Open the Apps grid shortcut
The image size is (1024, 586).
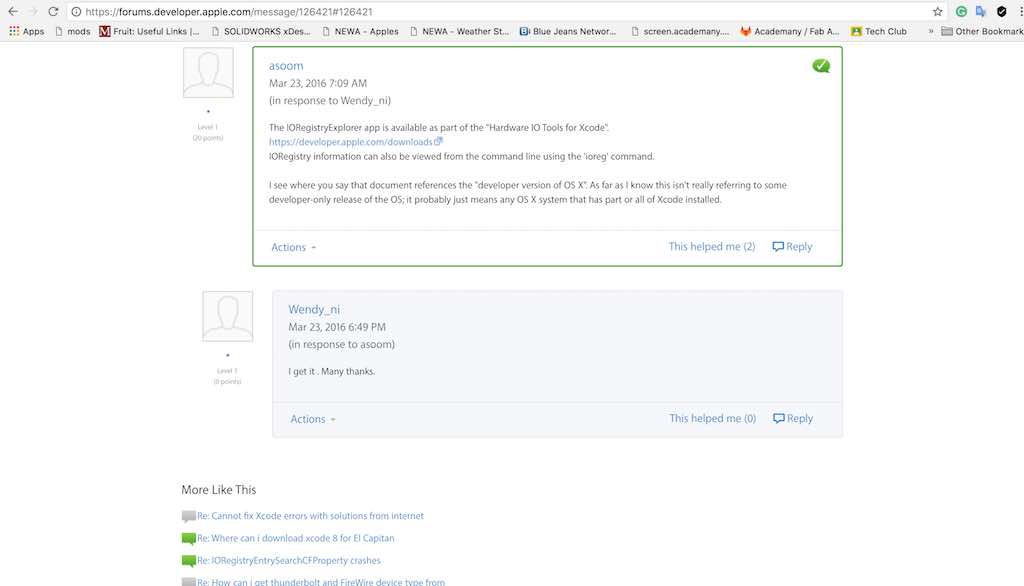coord(27,31)
